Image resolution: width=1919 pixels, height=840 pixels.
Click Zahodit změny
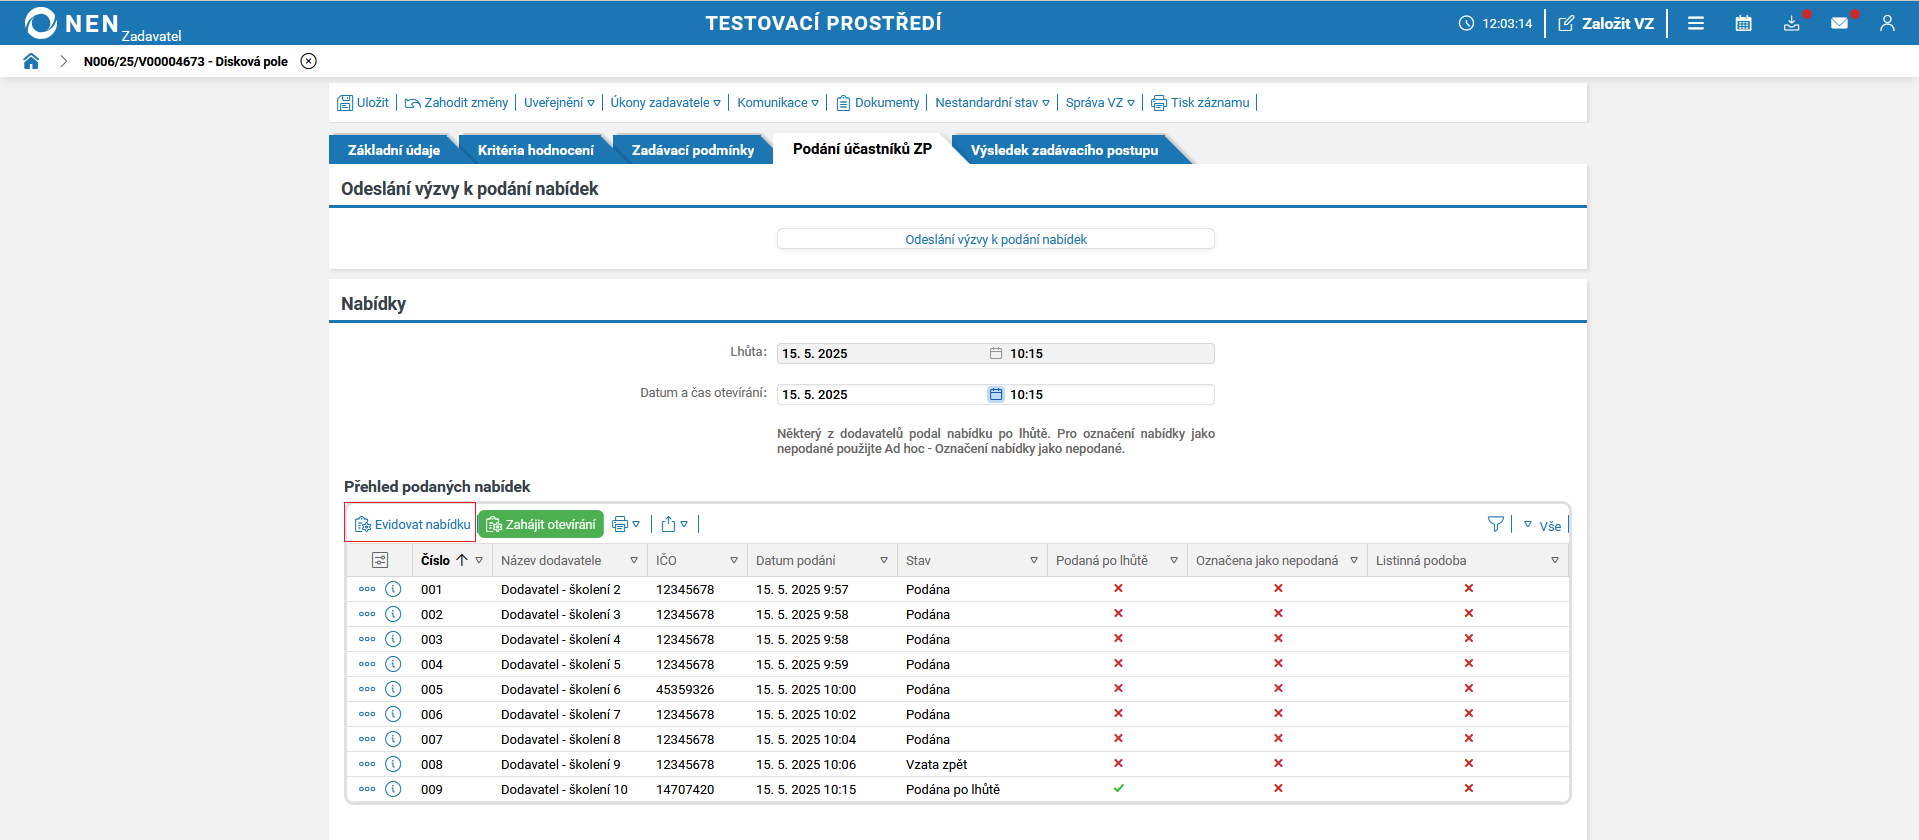pyautogui.click(x=457, y=102)
